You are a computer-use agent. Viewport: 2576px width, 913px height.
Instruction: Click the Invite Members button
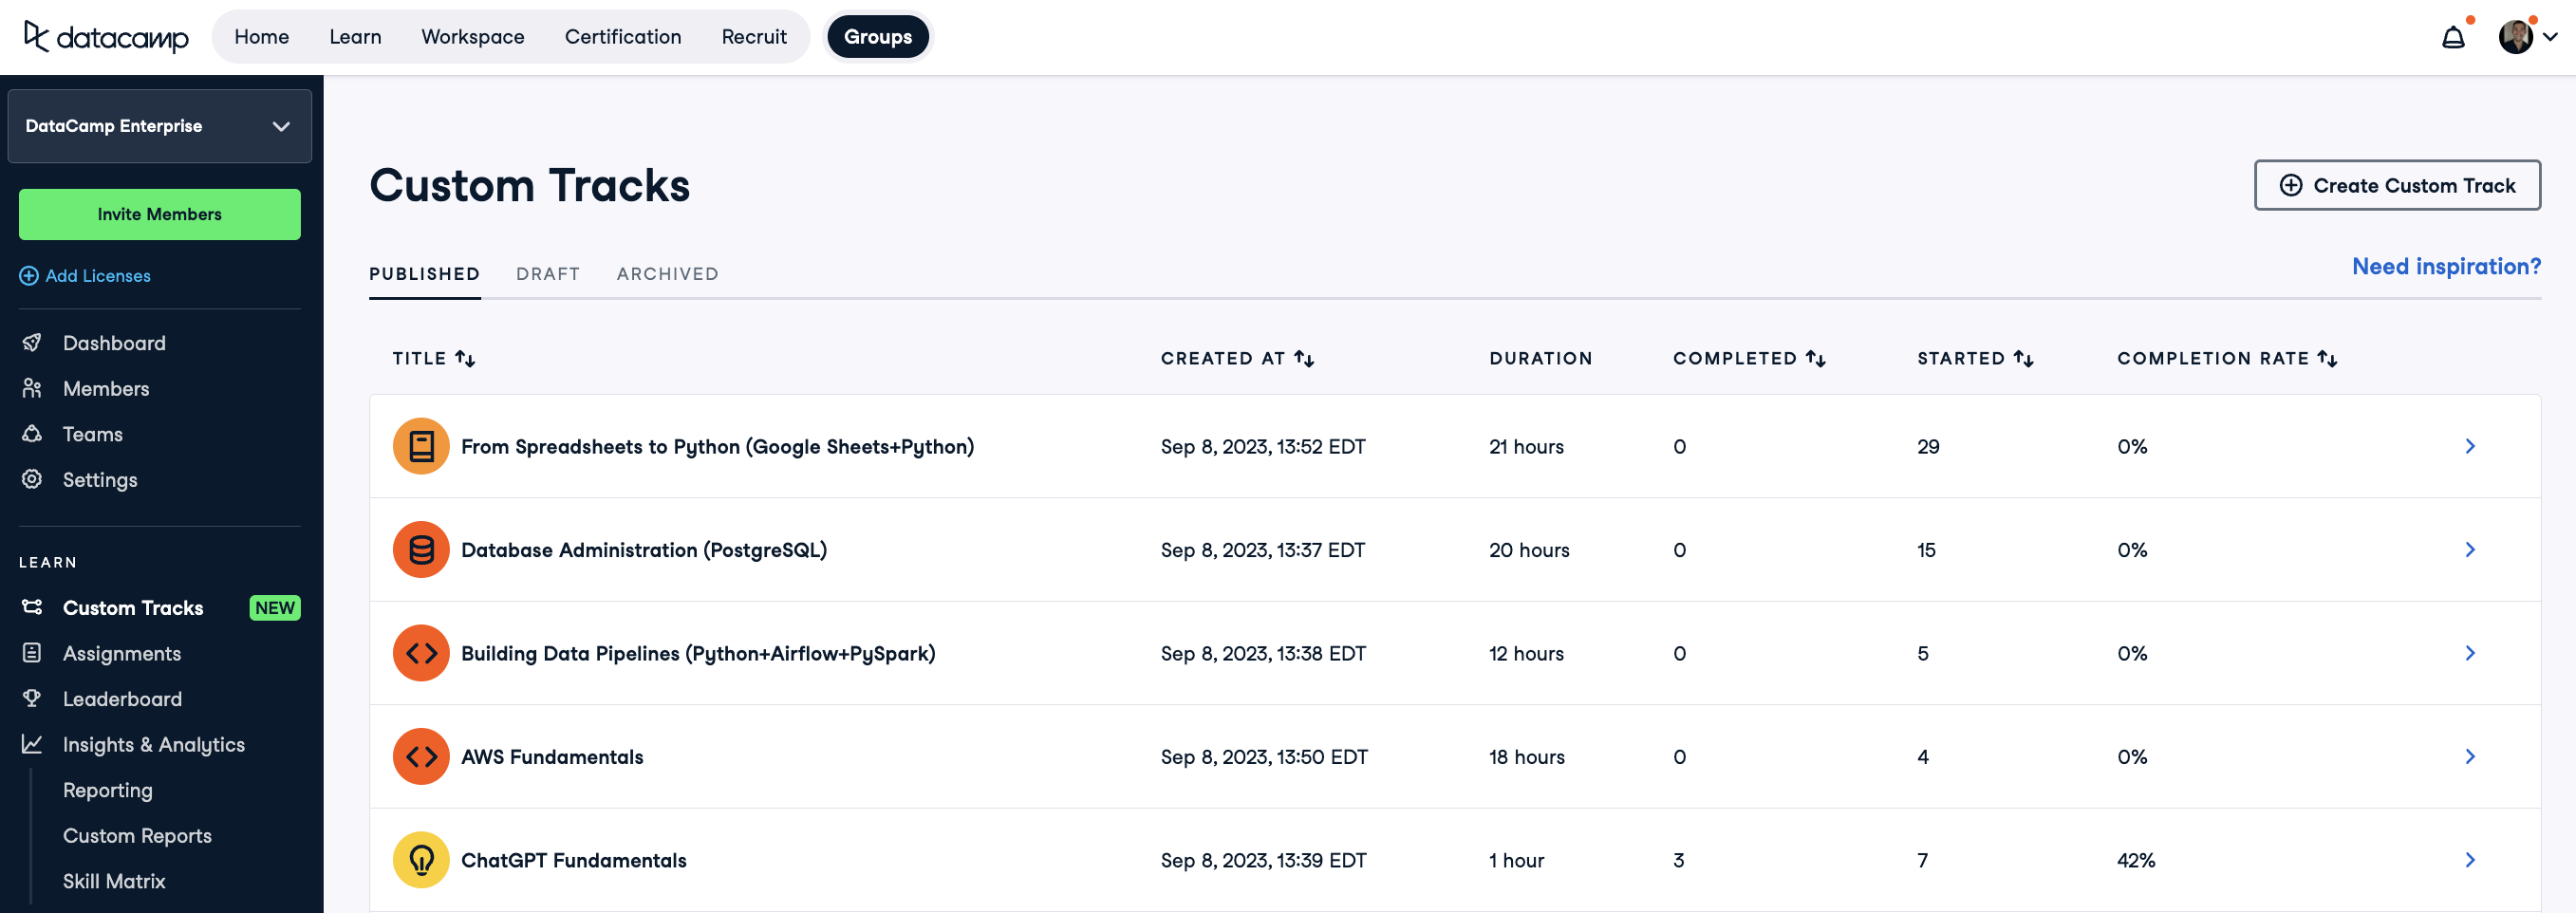160,214
